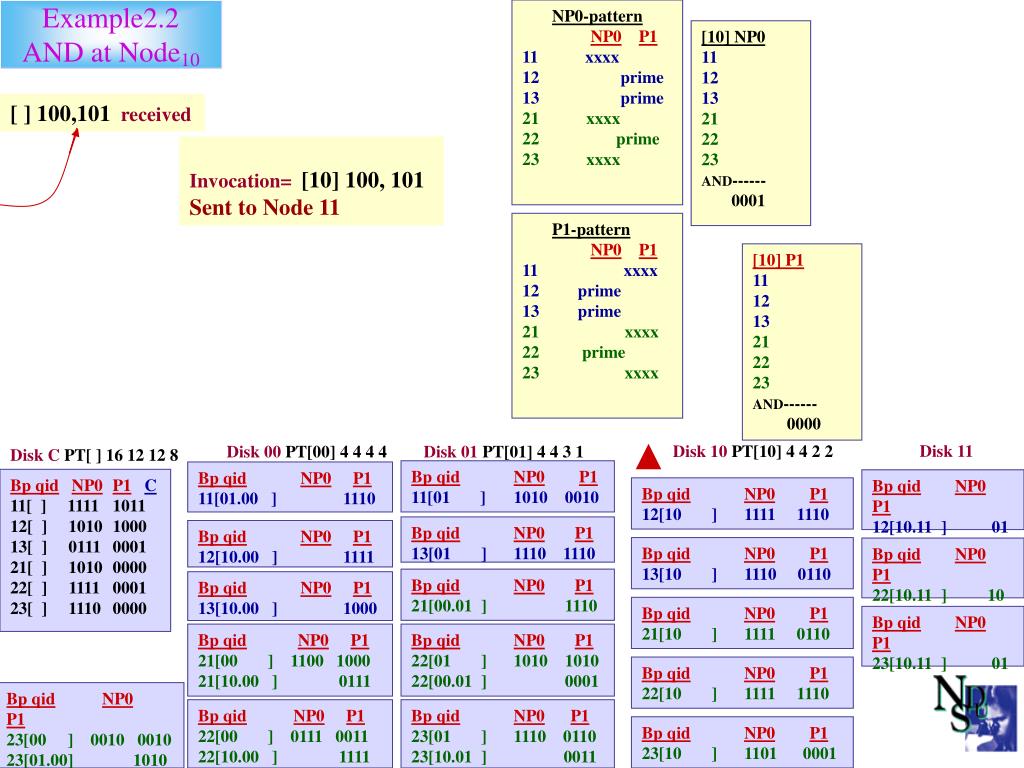Click "xxxx" on row 11 of NP0-pattern

[x=601, y=57]
